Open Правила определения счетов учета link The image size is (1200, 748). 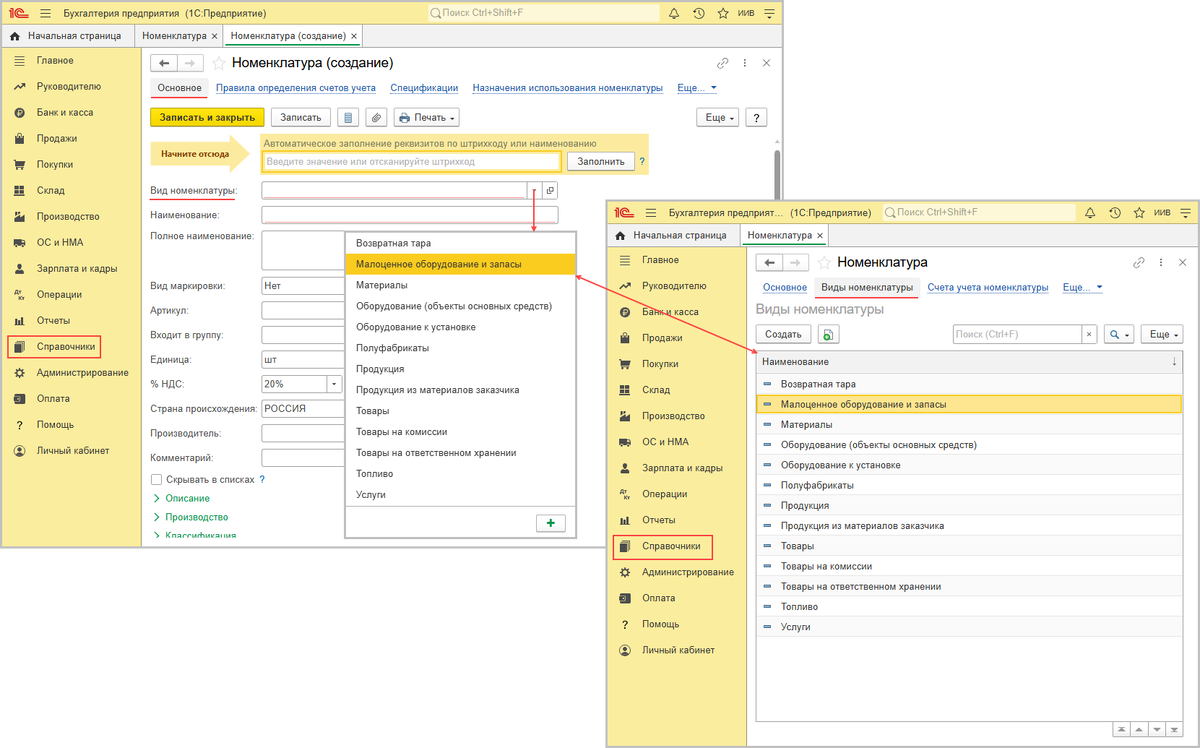click(x=296, y=88)
